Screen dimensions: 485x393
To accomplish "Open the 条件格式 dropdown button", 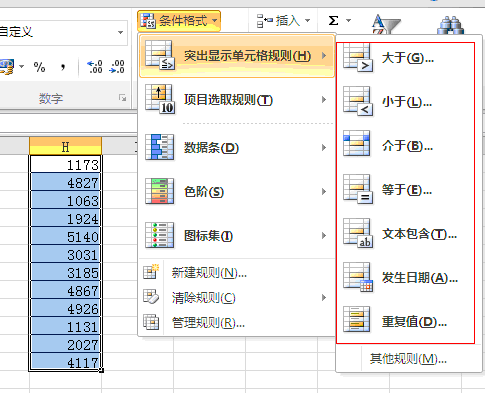I will point(179,21).
